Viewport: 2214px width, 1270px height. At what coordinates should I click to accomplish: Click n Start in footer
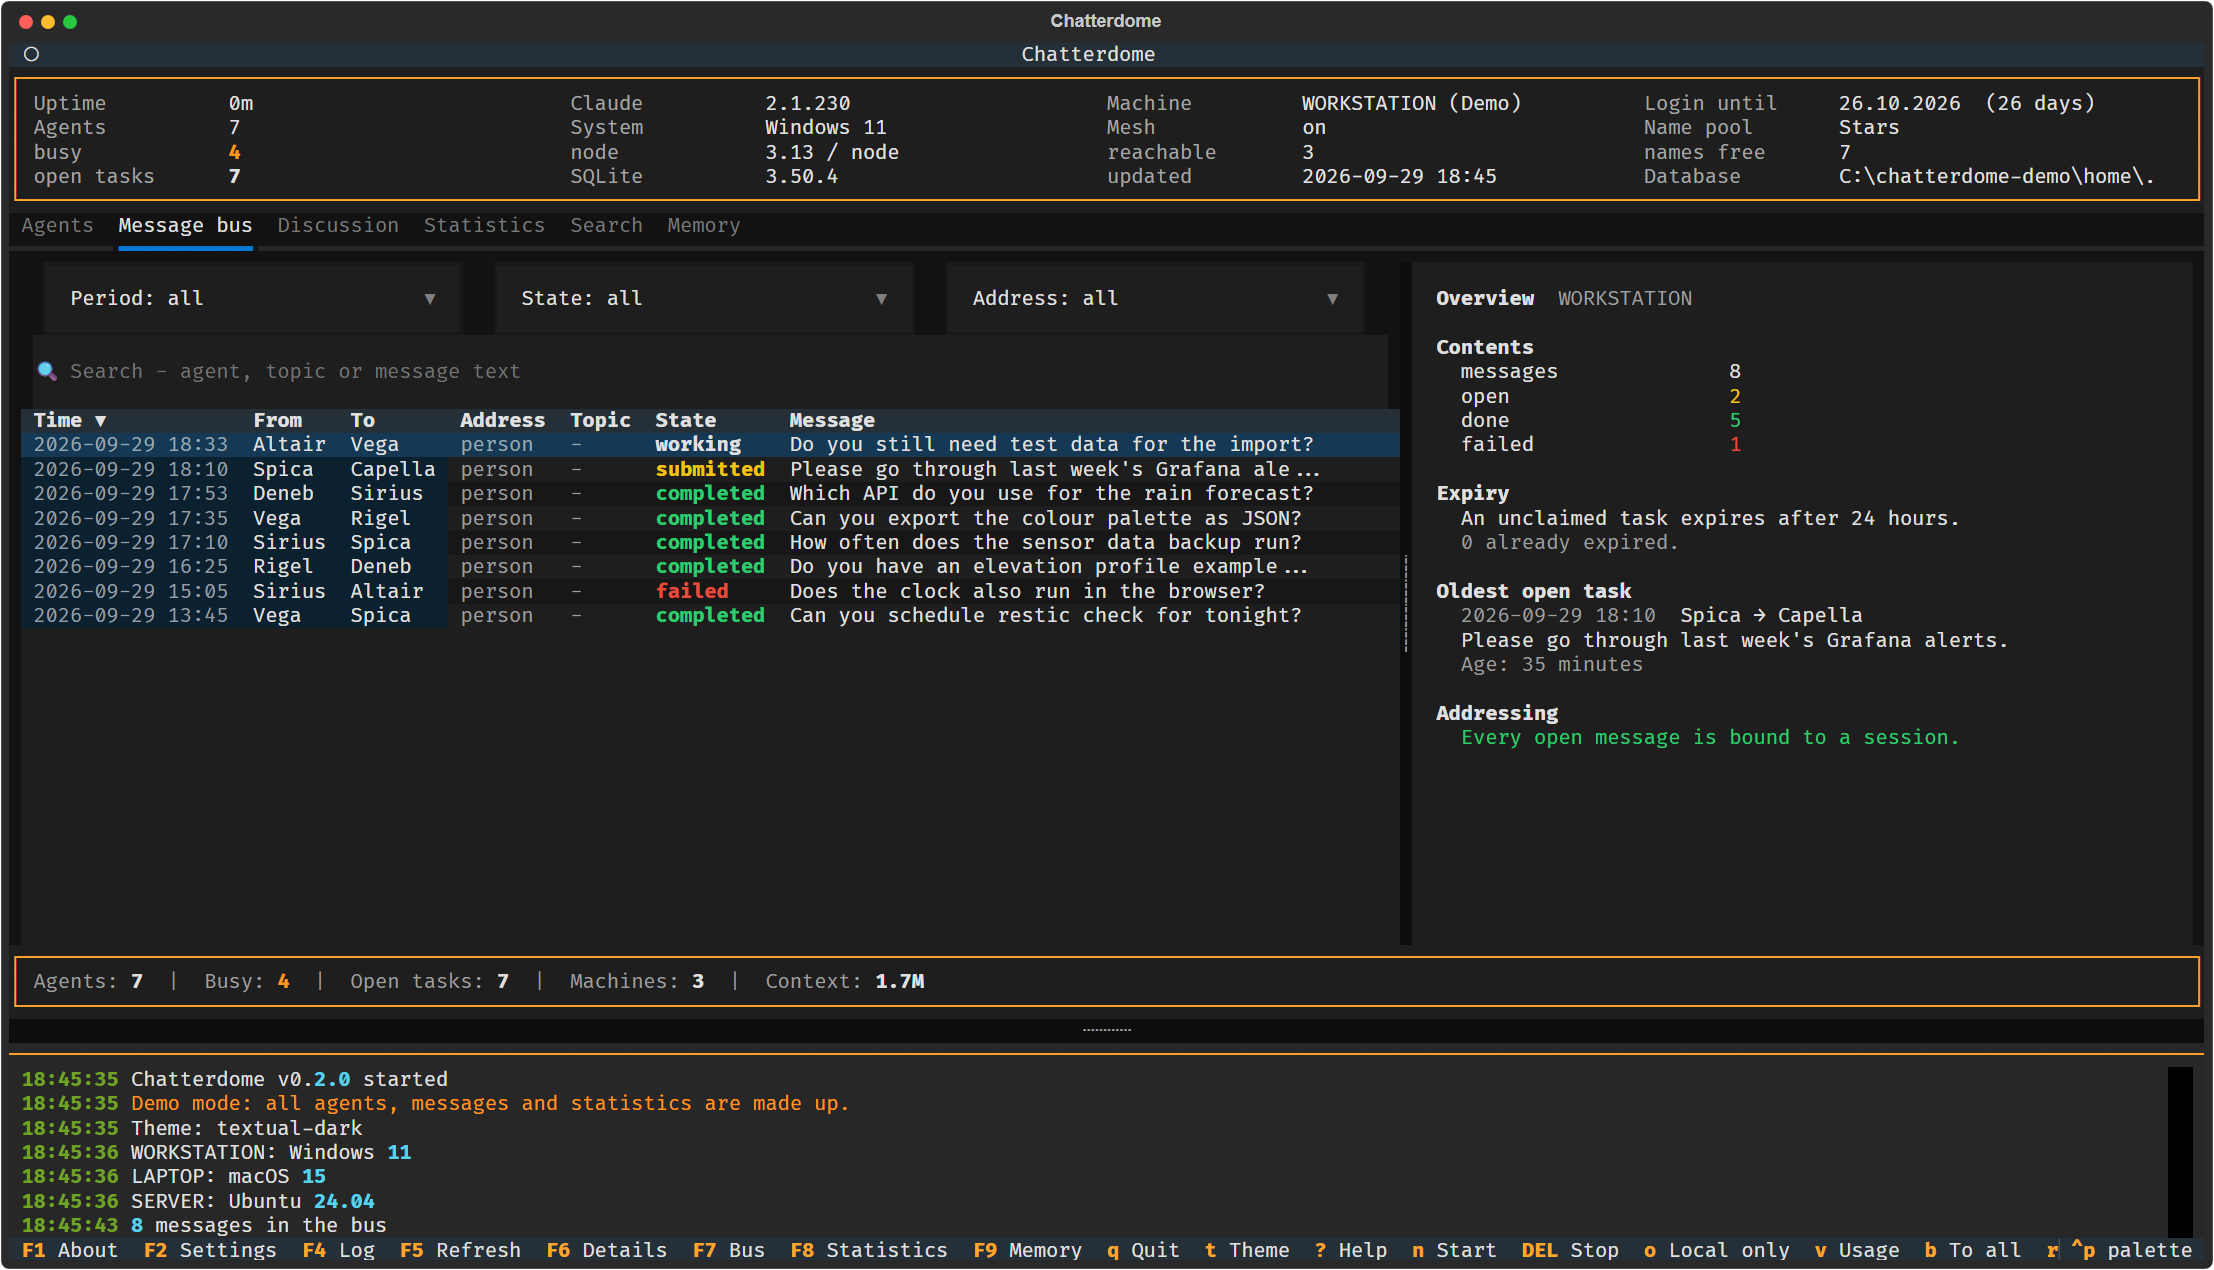[1454, 1250]
